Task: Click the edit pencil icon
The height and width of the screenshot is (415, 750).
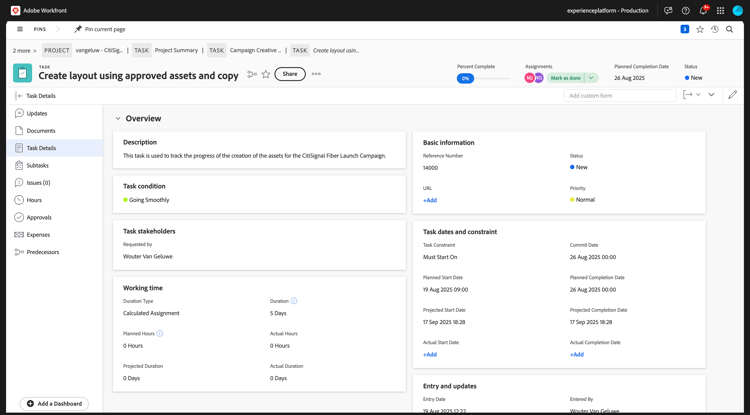Action: 732,95
